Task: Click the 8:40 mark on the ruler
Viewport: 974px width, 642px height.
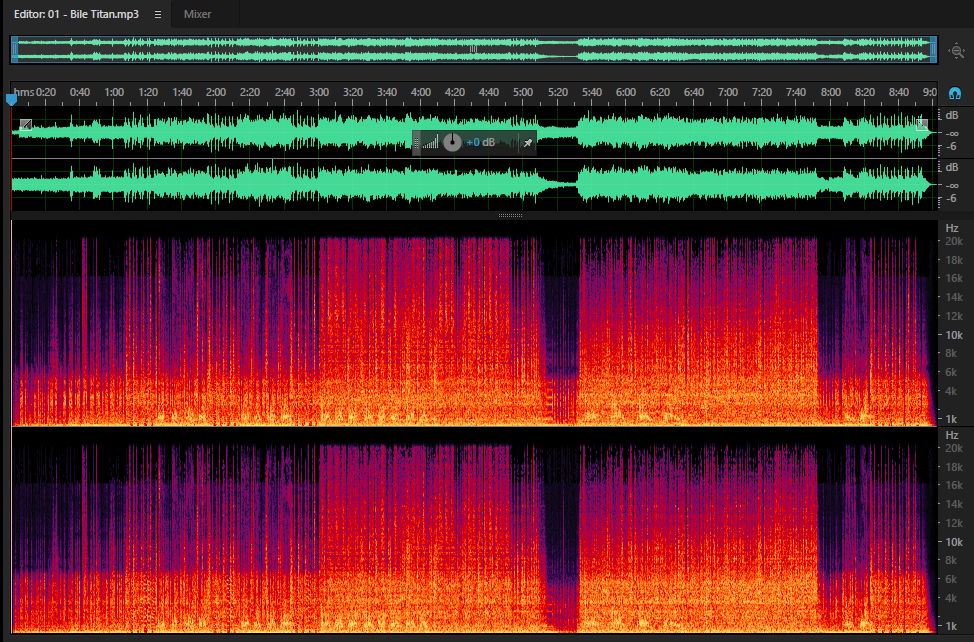Action: click(x=899, y=93)
